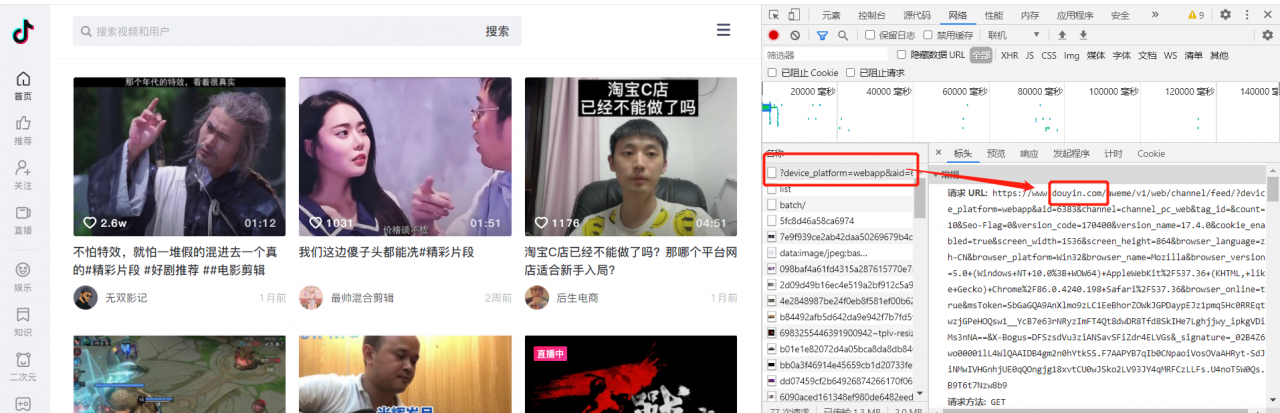Toggle the network filter funnel icon
1280x413 pixels.
[x=822, y=35]
